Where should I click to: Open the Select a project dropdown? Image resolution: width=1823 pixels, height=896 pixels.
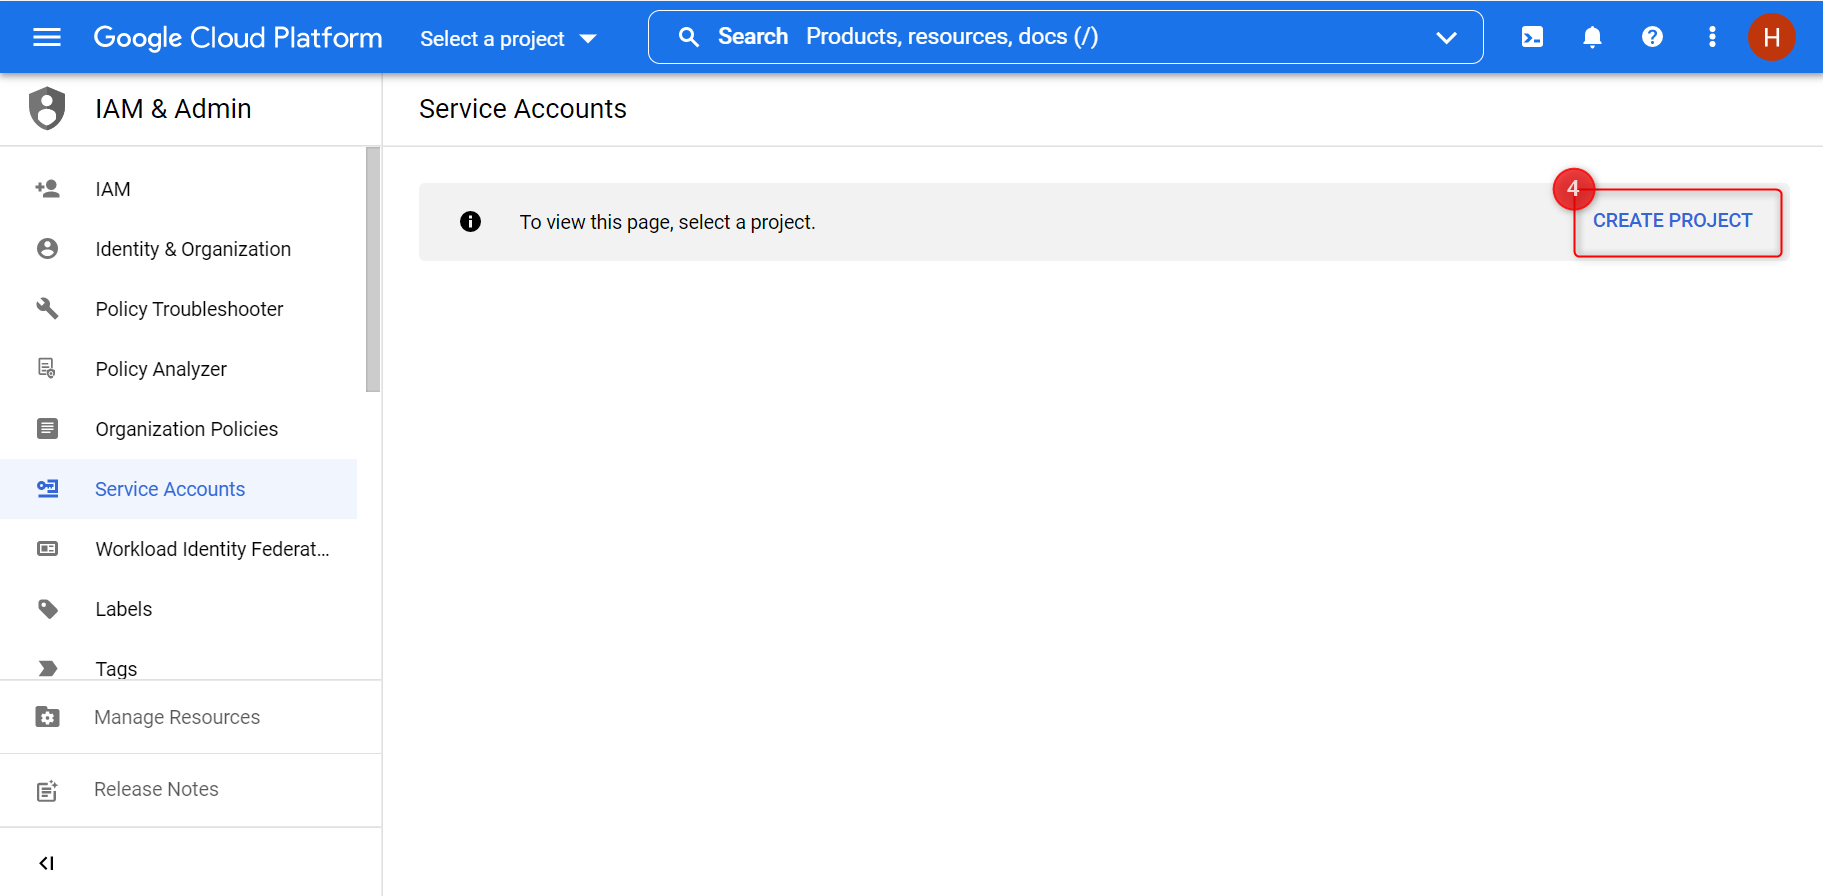point(508,38)
